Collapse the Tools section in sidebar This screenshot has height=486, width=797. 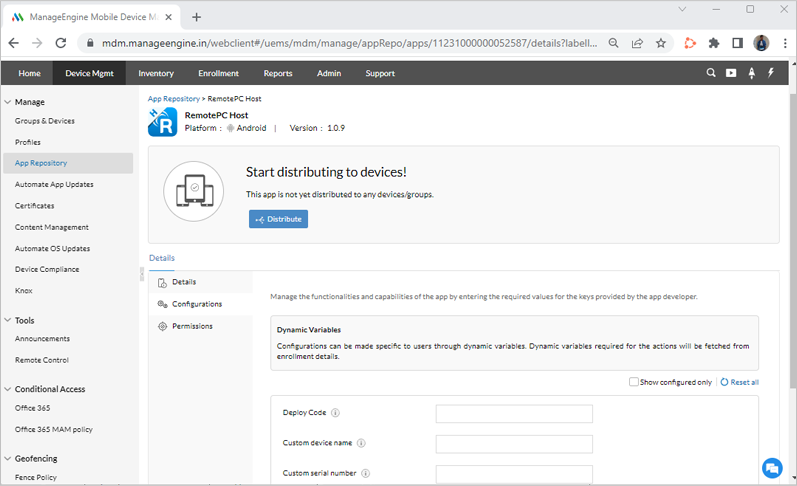click(8, 320)
